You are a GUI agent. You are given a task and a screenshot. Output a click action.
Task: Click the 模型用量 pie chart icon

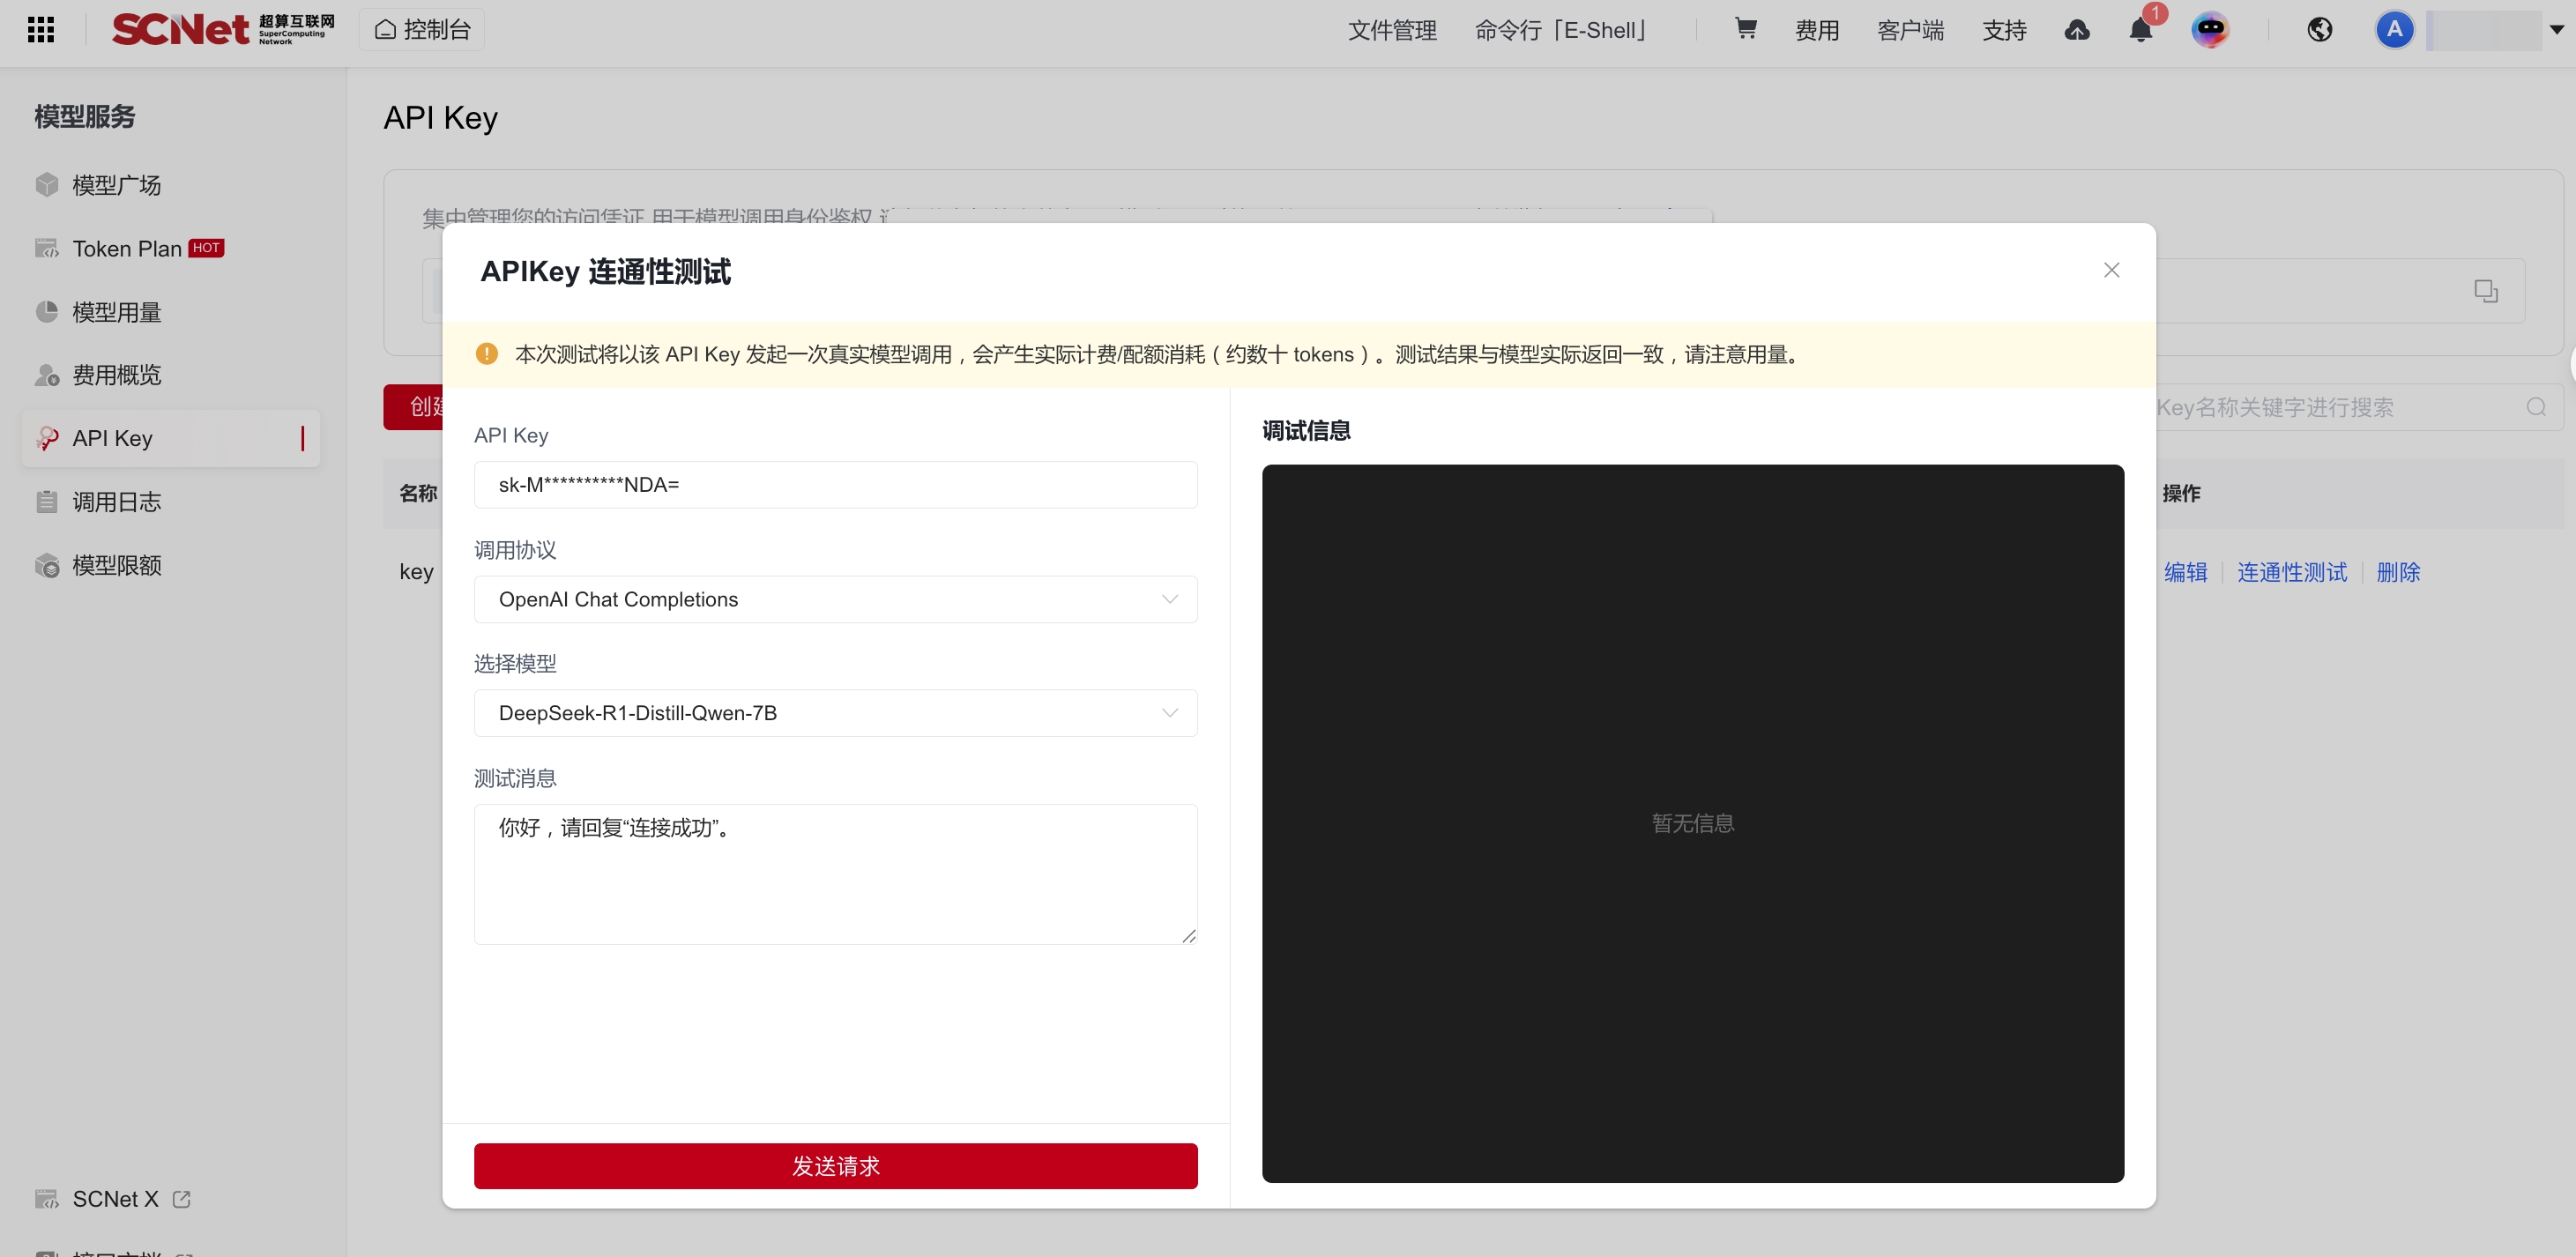point(47,312)
